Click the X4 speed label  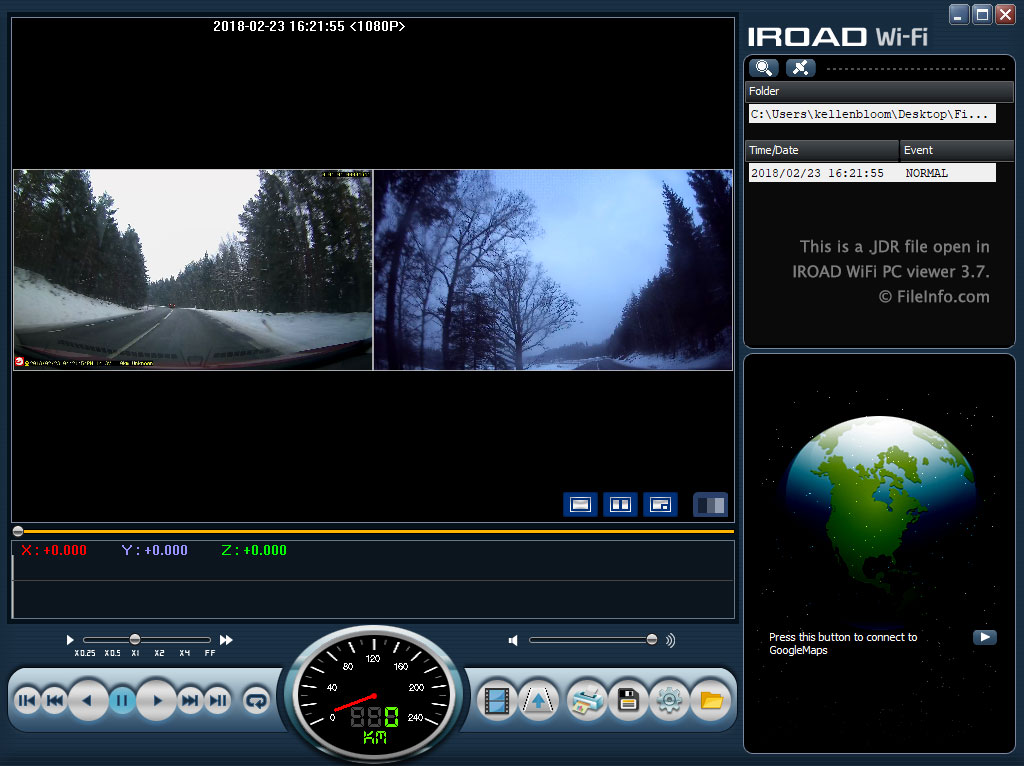[x=185, y=653]
